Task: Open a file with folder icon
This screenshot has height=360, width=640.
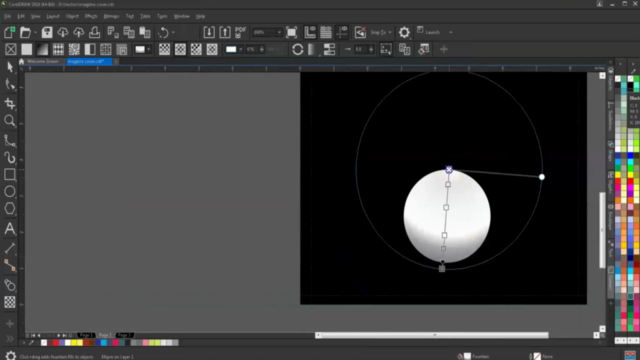Action: pyautogui.click(x=25, y=32)
